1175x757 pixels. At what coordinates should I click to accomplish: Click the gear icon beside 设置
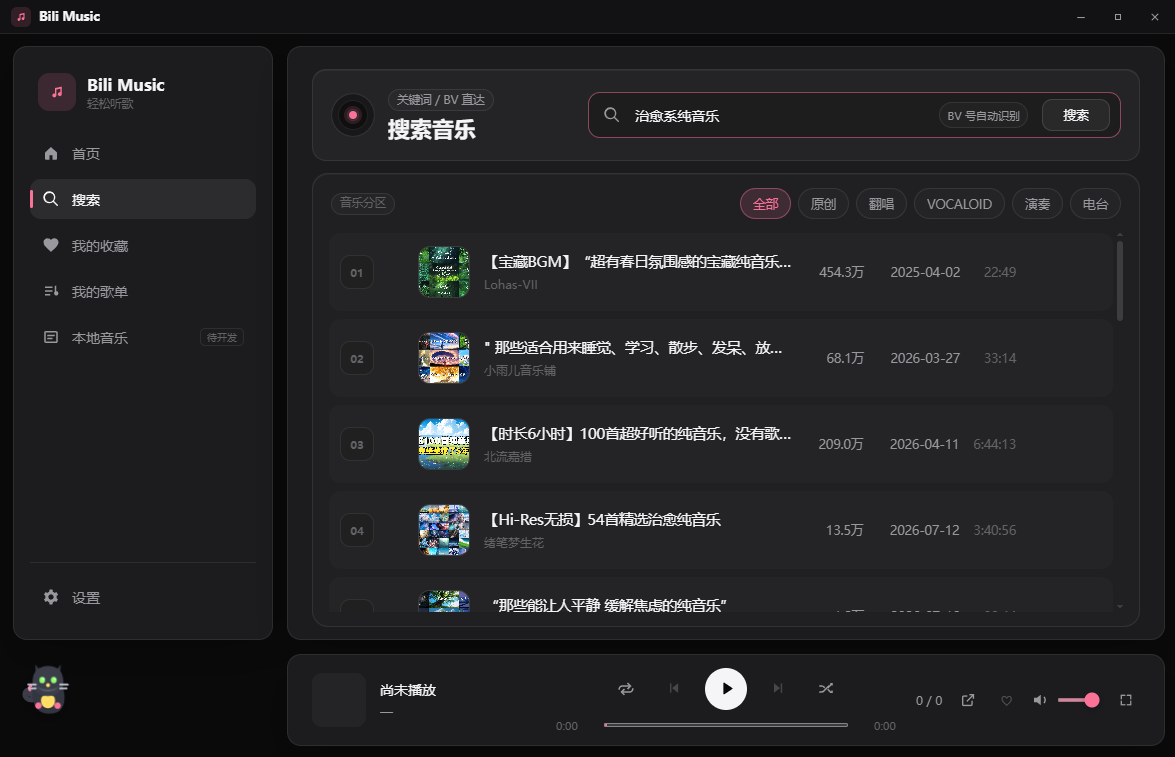[x=51, y=597]
